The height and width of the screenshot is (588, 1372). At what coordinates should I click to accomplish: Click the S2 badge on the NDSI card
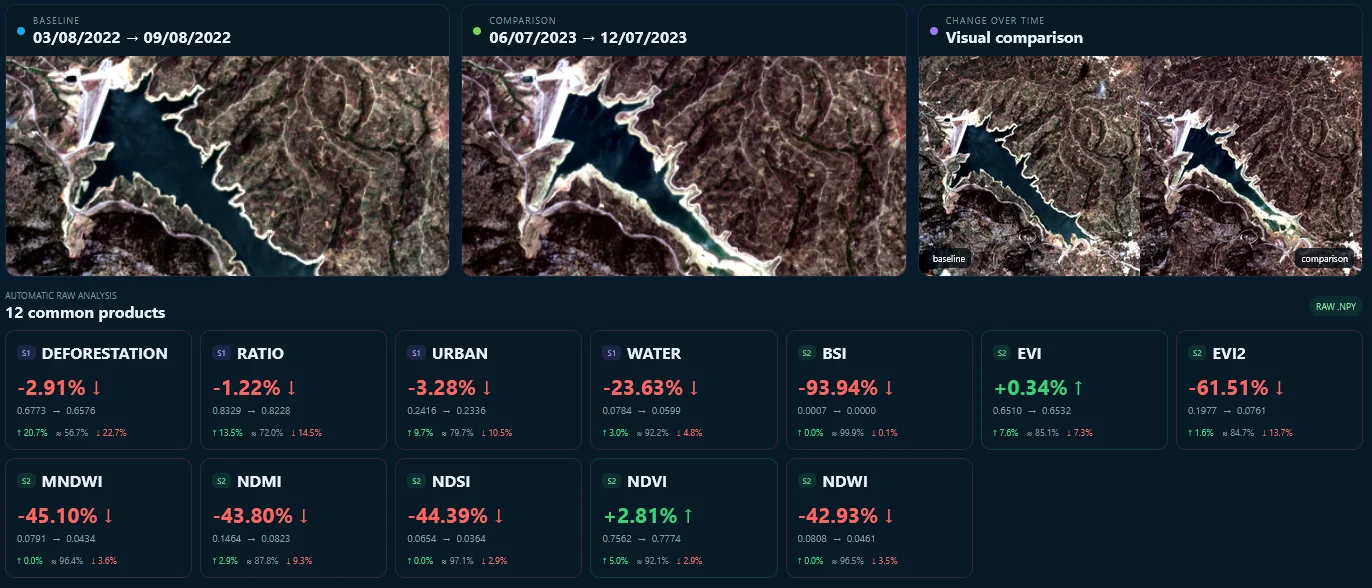(x=417, y=481)
